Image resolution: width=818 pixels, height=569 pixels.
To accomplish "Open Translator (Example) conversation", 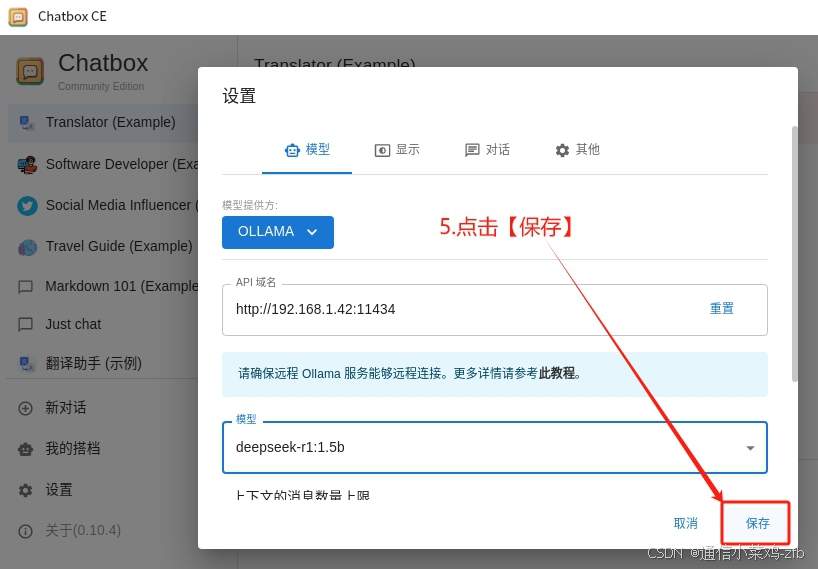I will [103, 123].
